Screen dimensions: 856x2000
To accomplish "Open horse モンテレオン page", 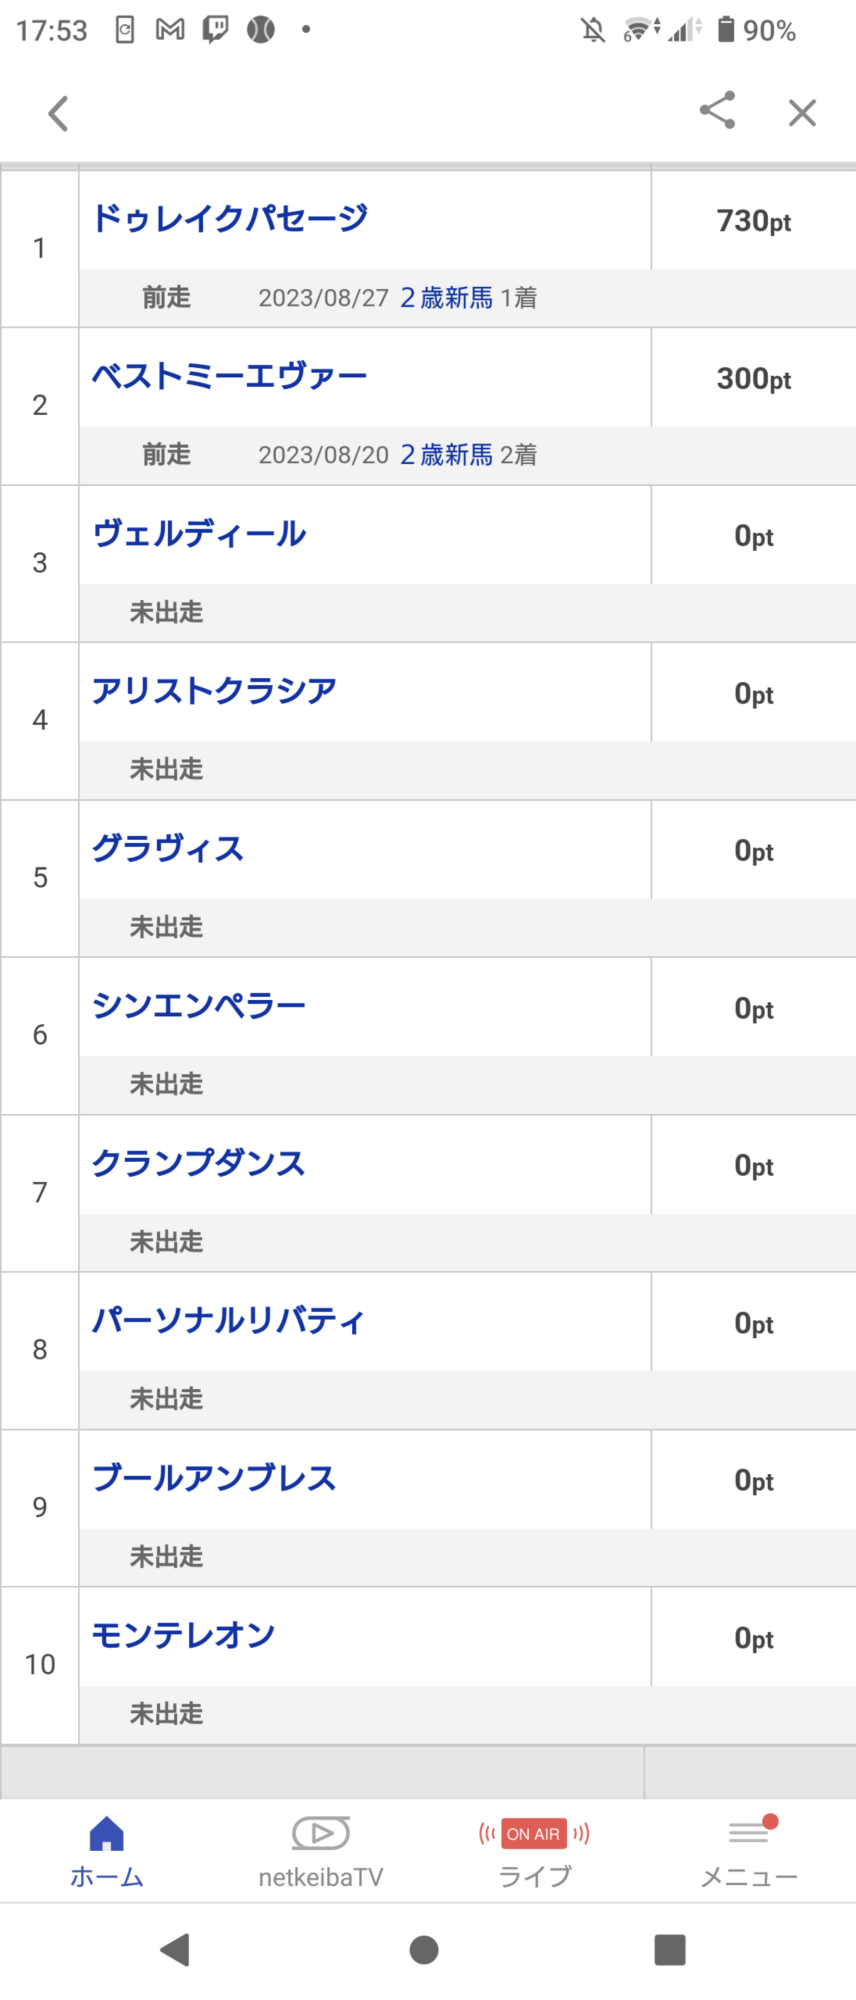I will coord(184,1636).
